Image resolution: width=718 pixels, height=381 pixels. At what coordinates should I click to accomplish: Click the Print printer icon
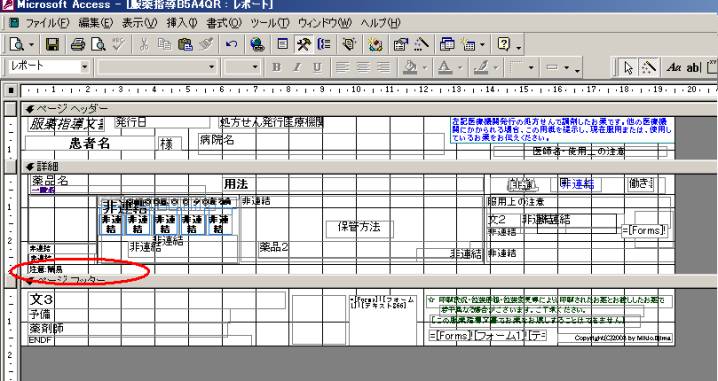click(78, 44)
